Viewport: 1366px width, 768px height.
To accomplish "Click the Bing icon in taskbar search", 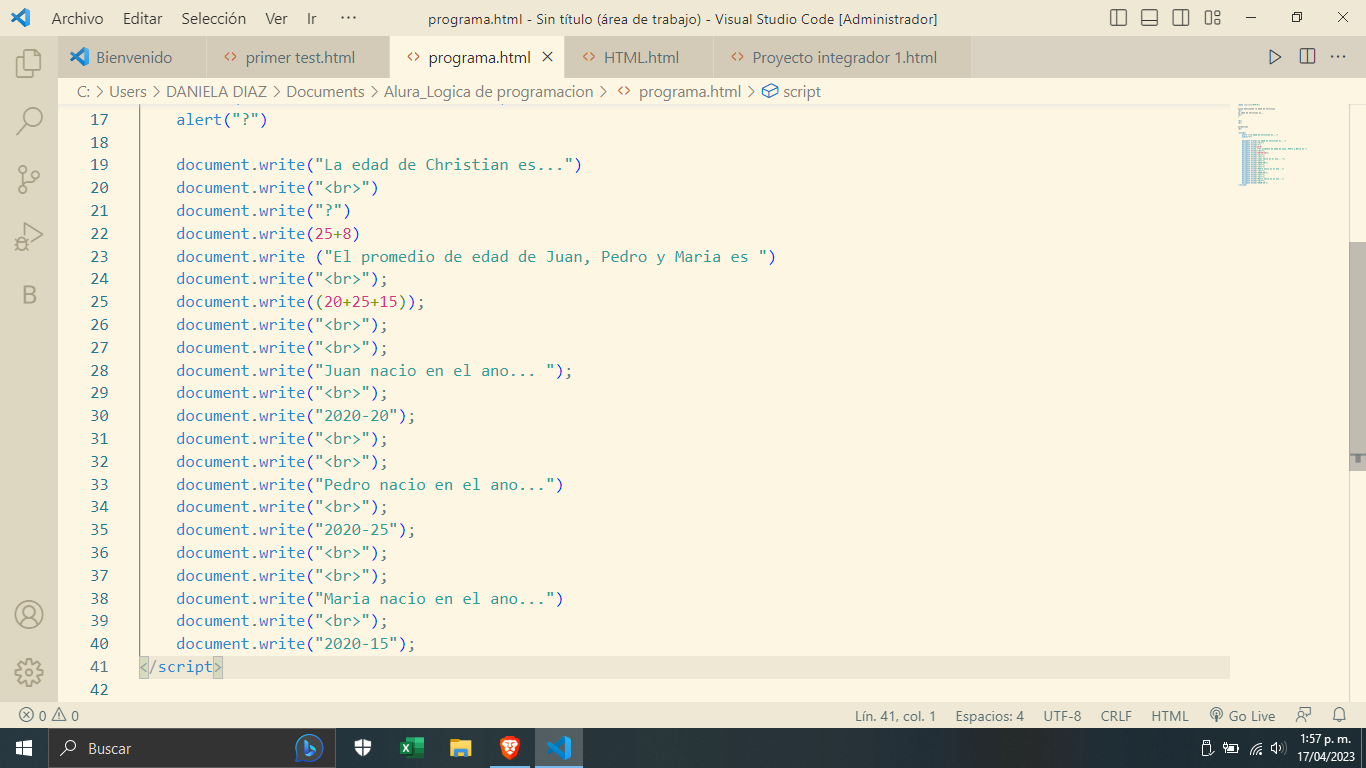I will tap(309, 748).
